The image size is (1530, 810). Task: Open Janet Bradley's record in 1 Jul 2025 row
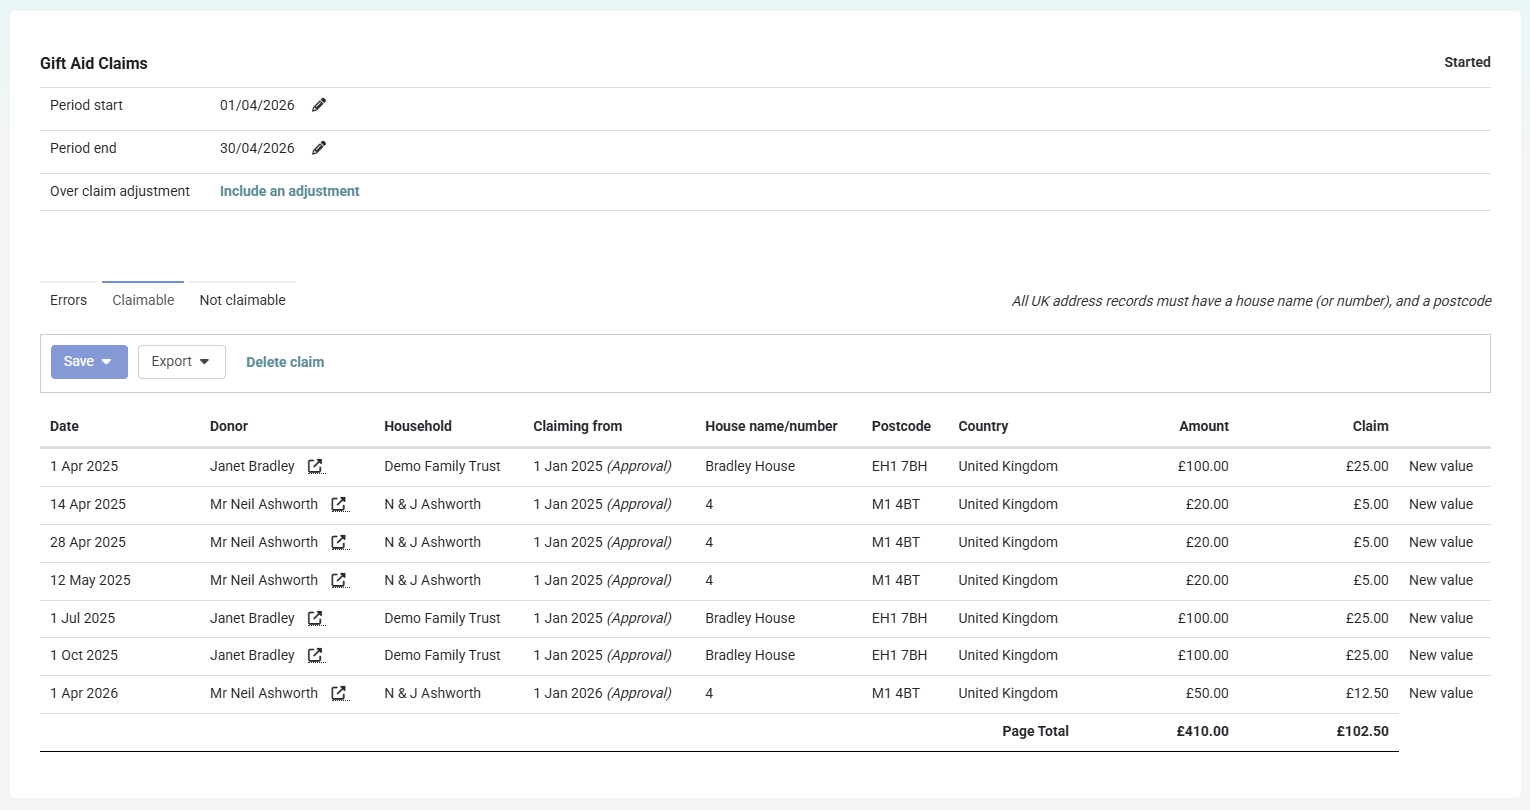click(x=316, y=618)
